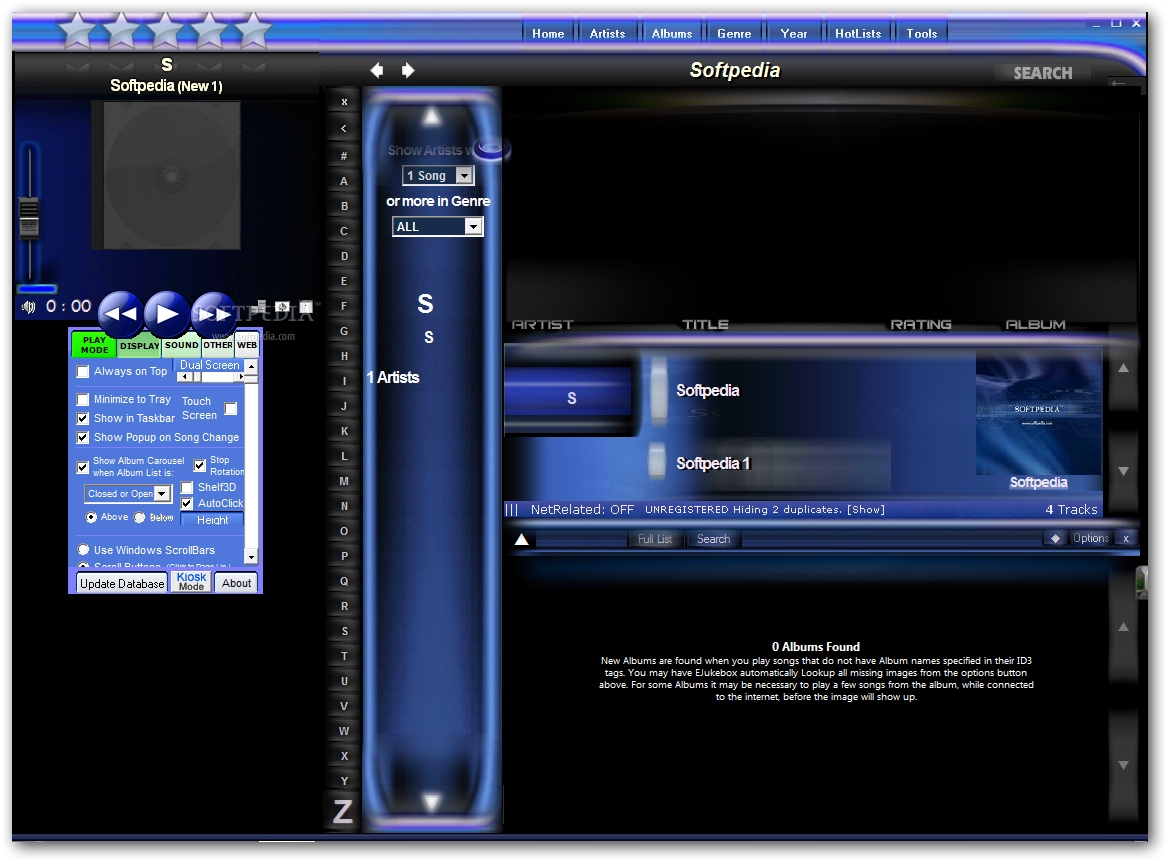Click the Update Database button

[x=121, y=583]
